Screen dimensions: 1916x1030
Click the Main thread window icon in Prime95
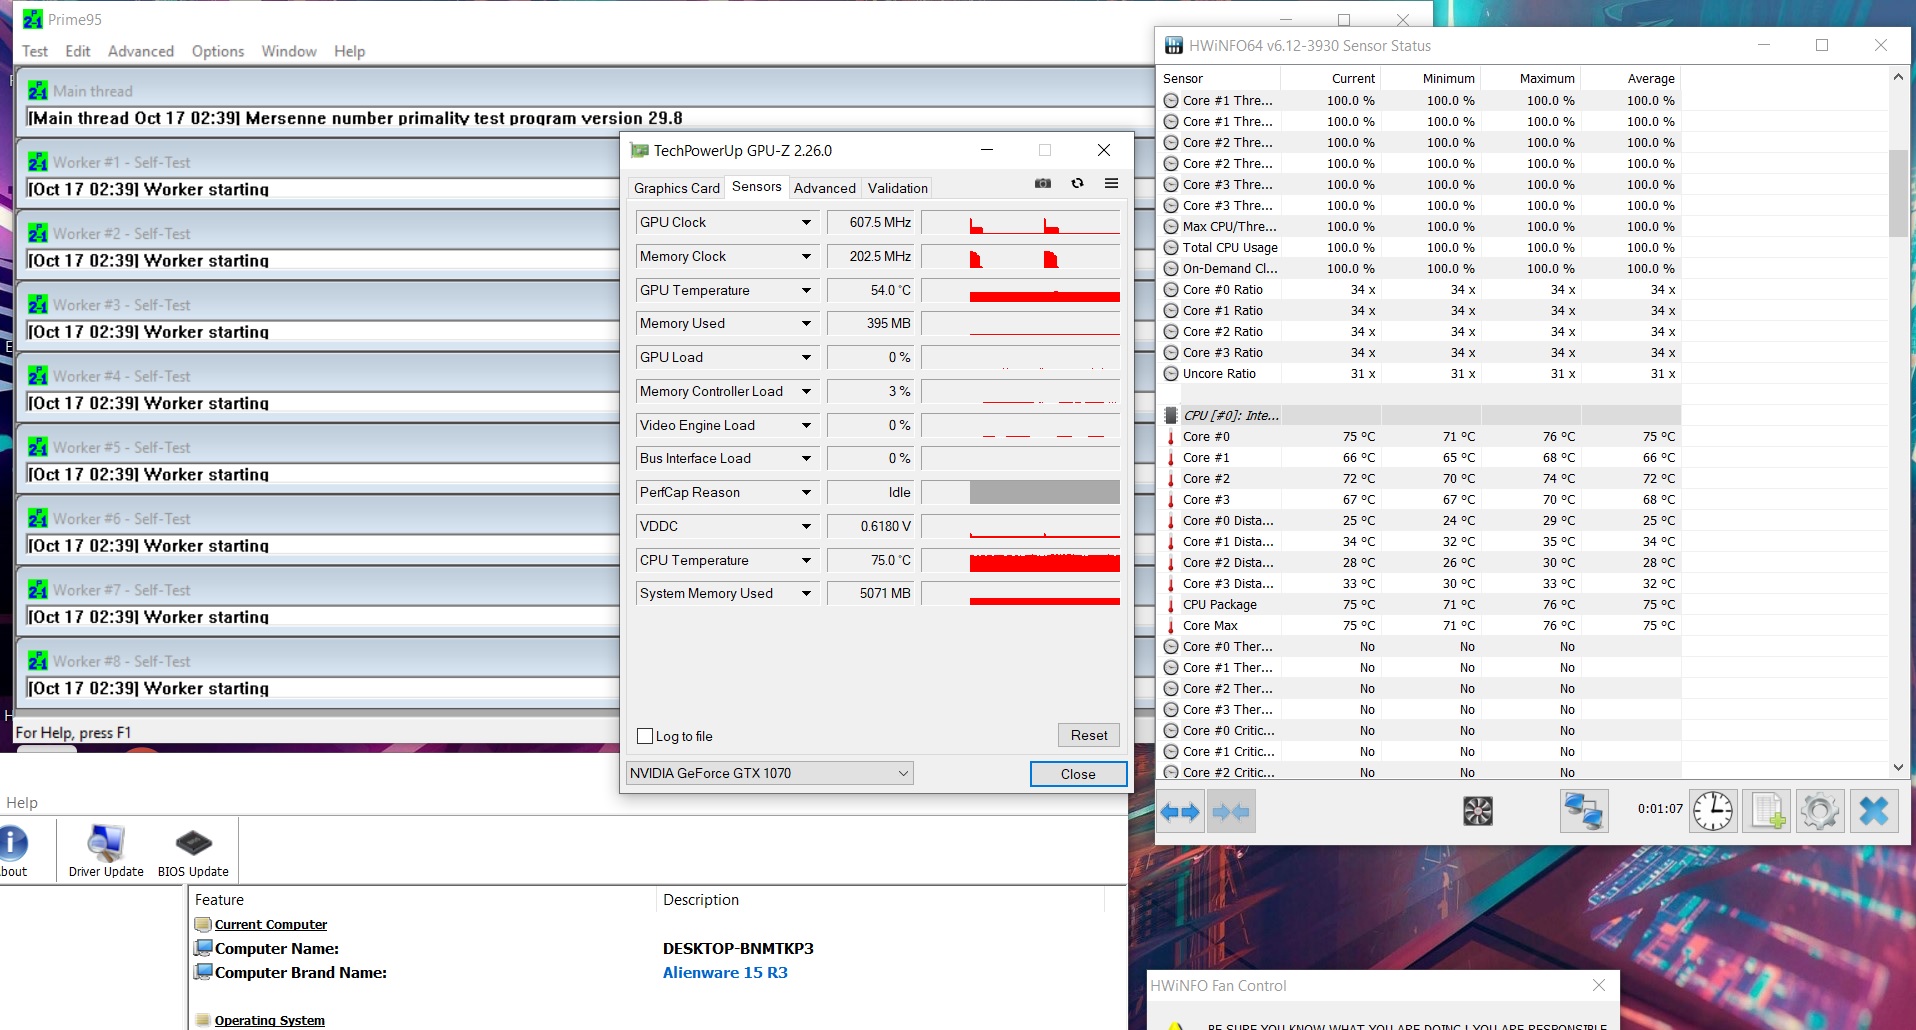click(38, 91)
